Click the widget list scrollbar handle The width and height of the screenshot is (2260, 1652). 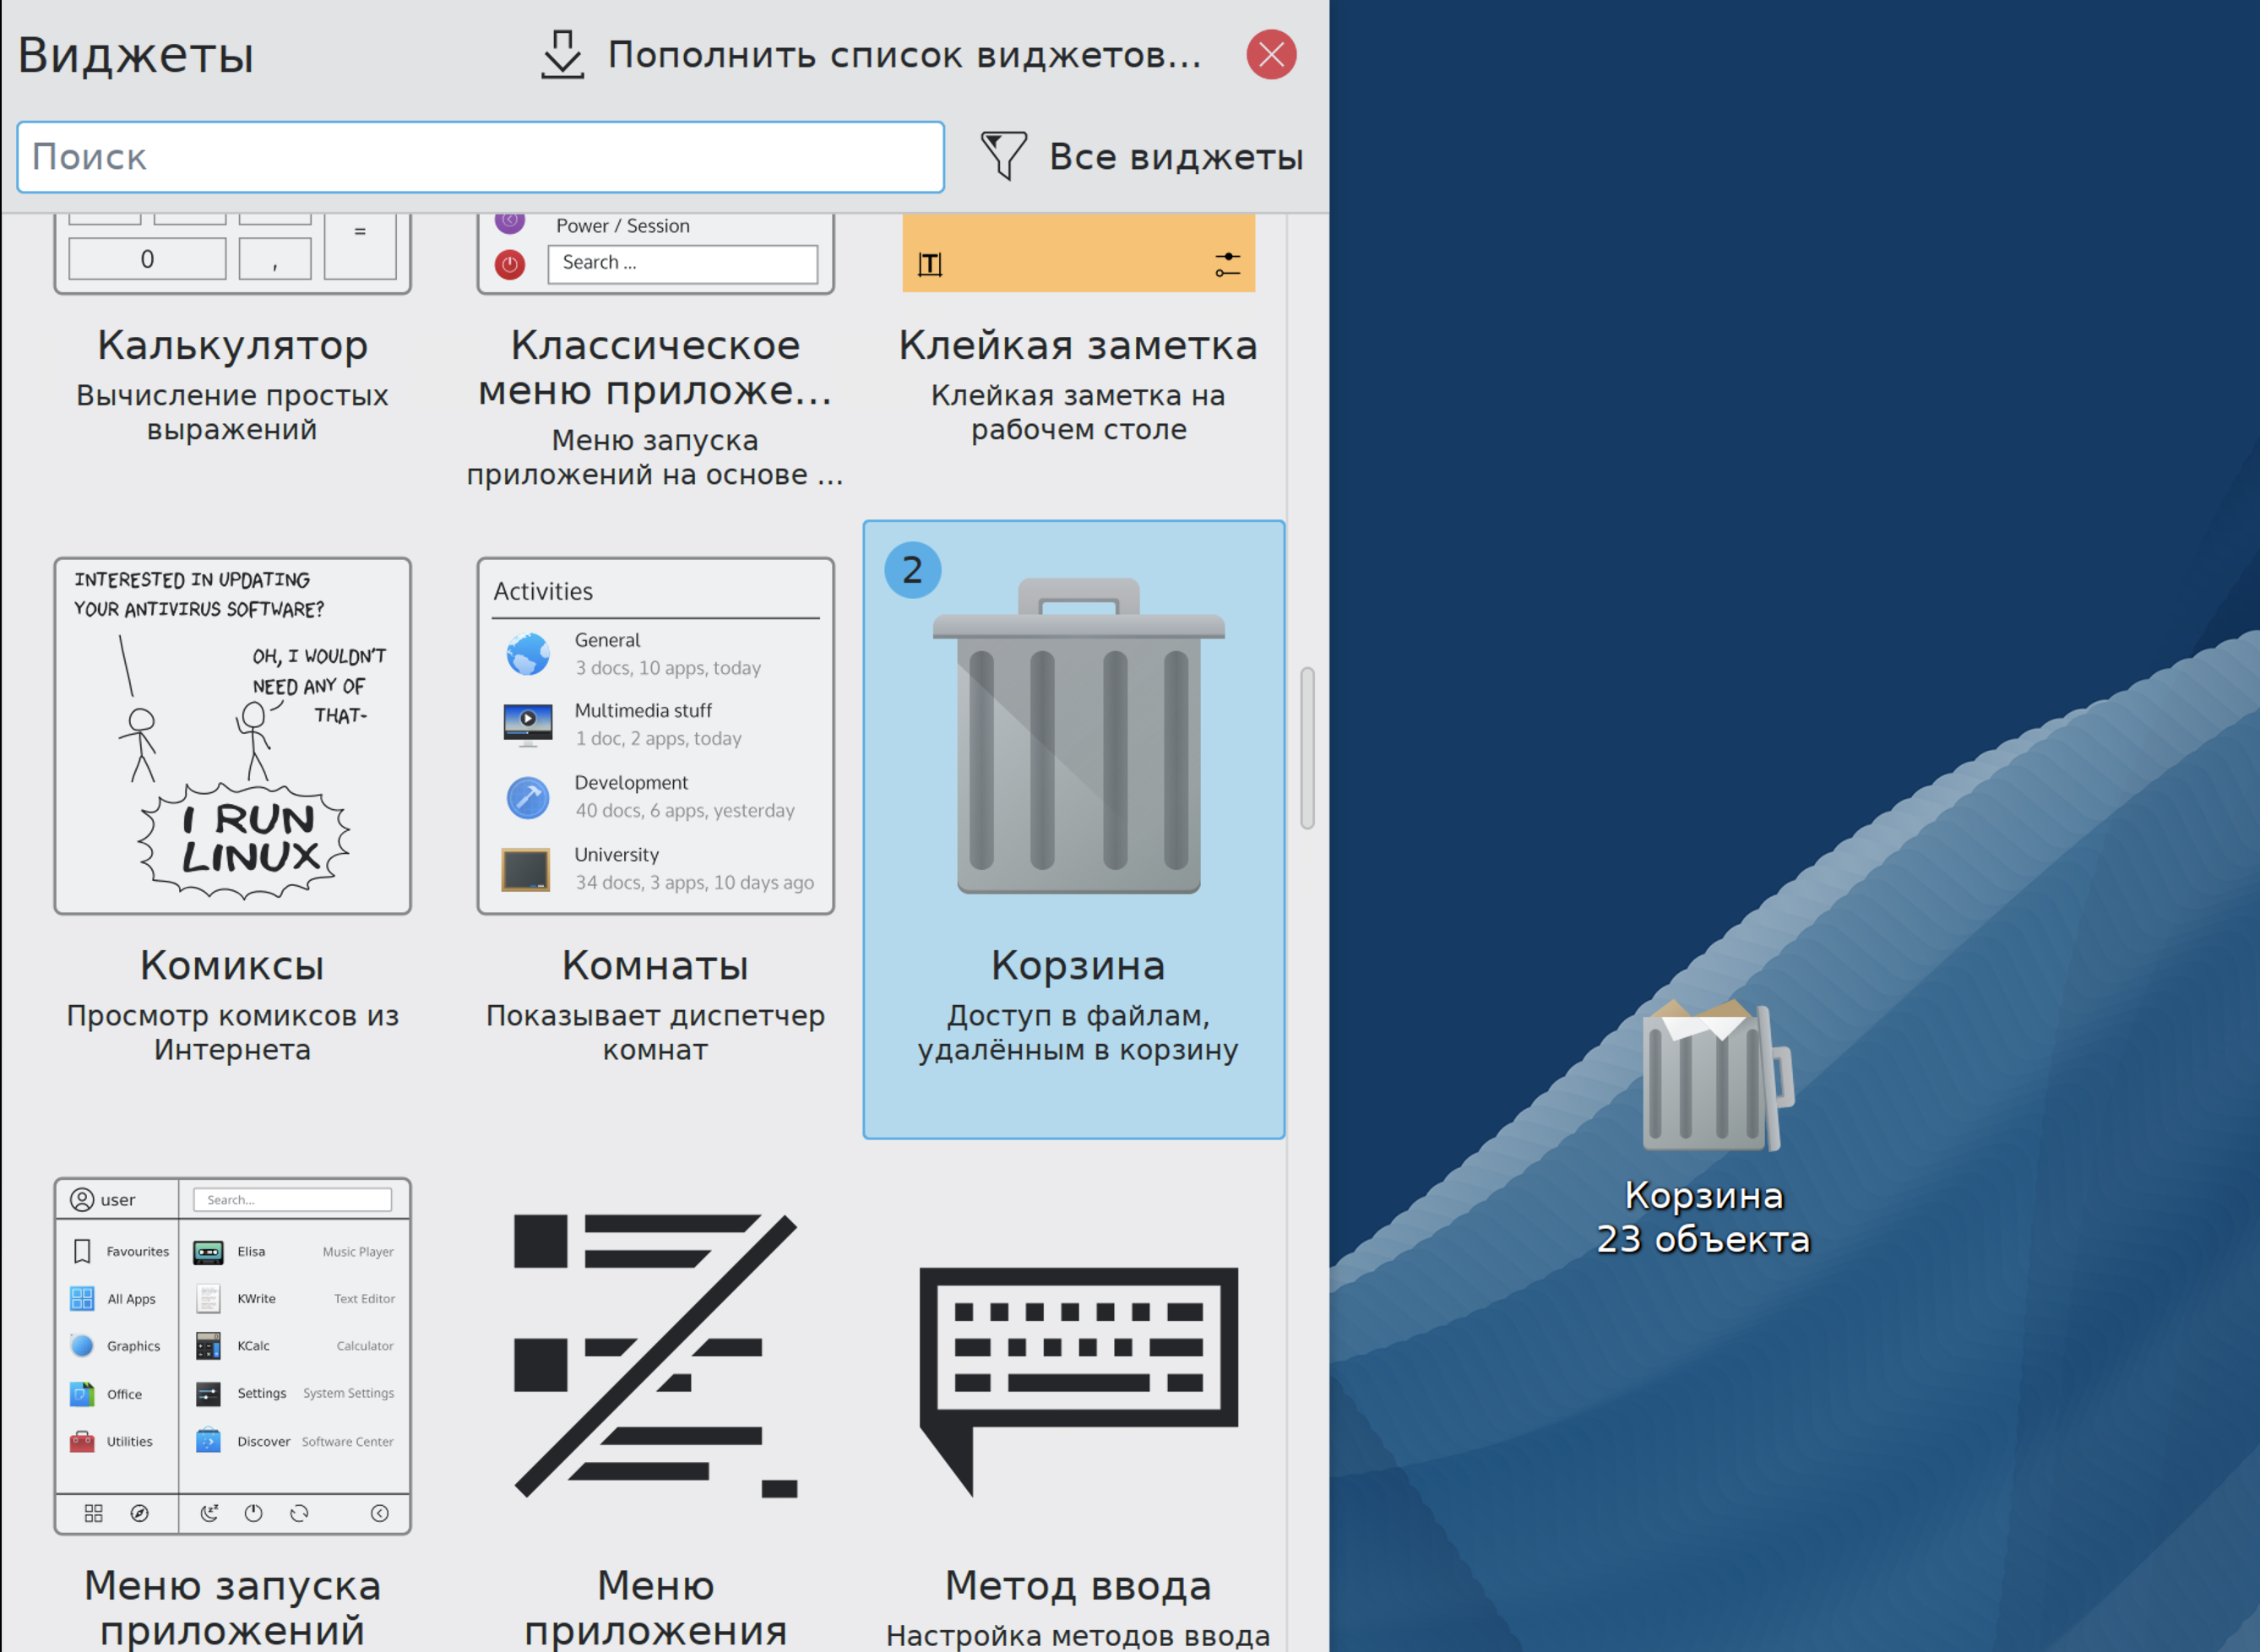[x=1307, y=748]
